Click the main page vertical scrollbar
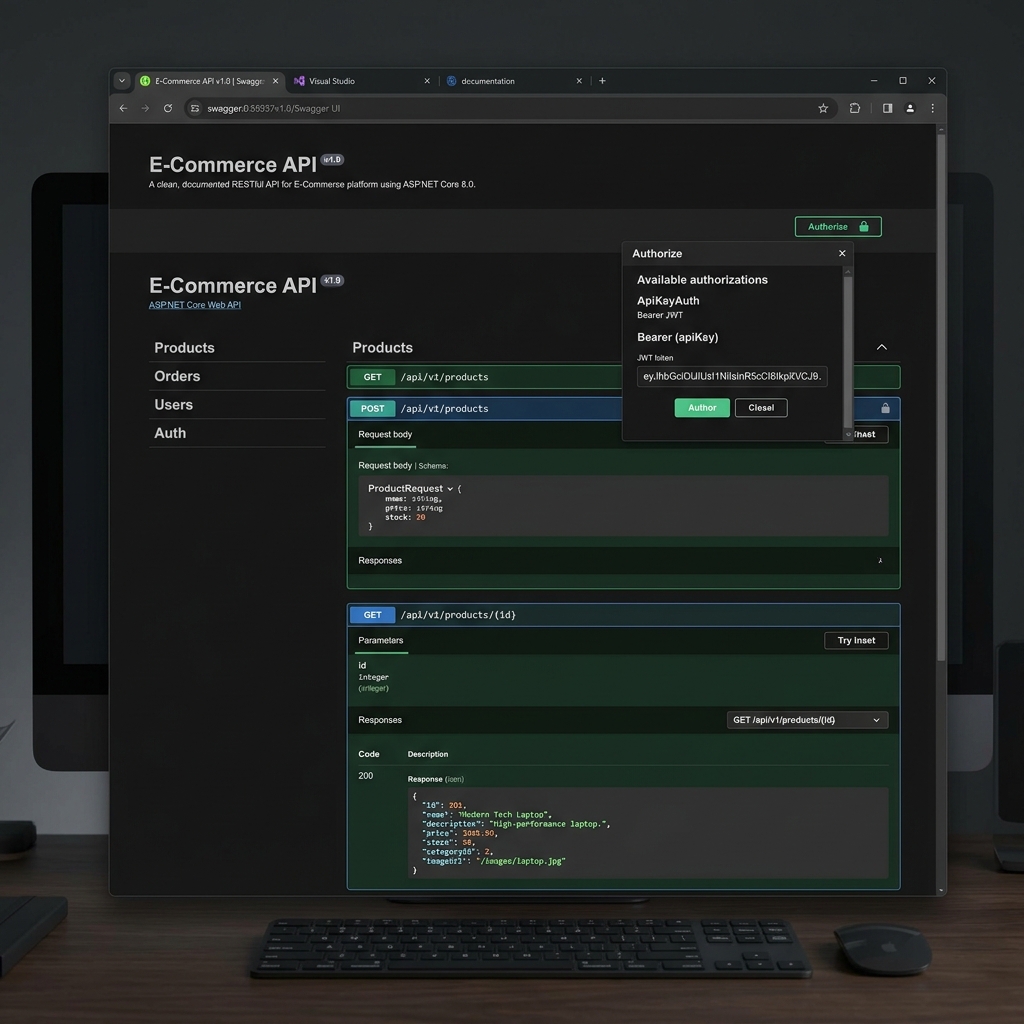The height and width of the screenshot is (1024, 1024). click(x=941, y=398)
